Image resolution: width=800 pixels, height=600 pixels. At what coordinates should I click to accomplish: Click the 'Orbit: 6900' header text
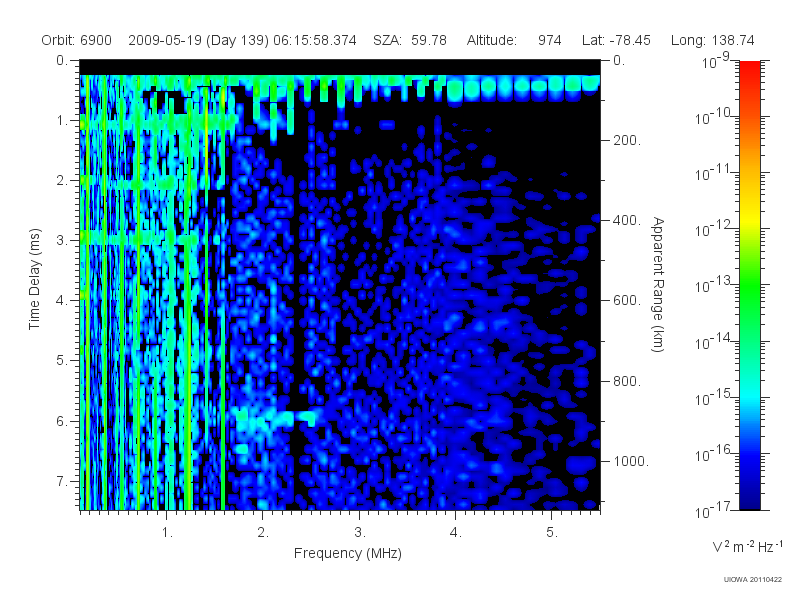[77, 40]
